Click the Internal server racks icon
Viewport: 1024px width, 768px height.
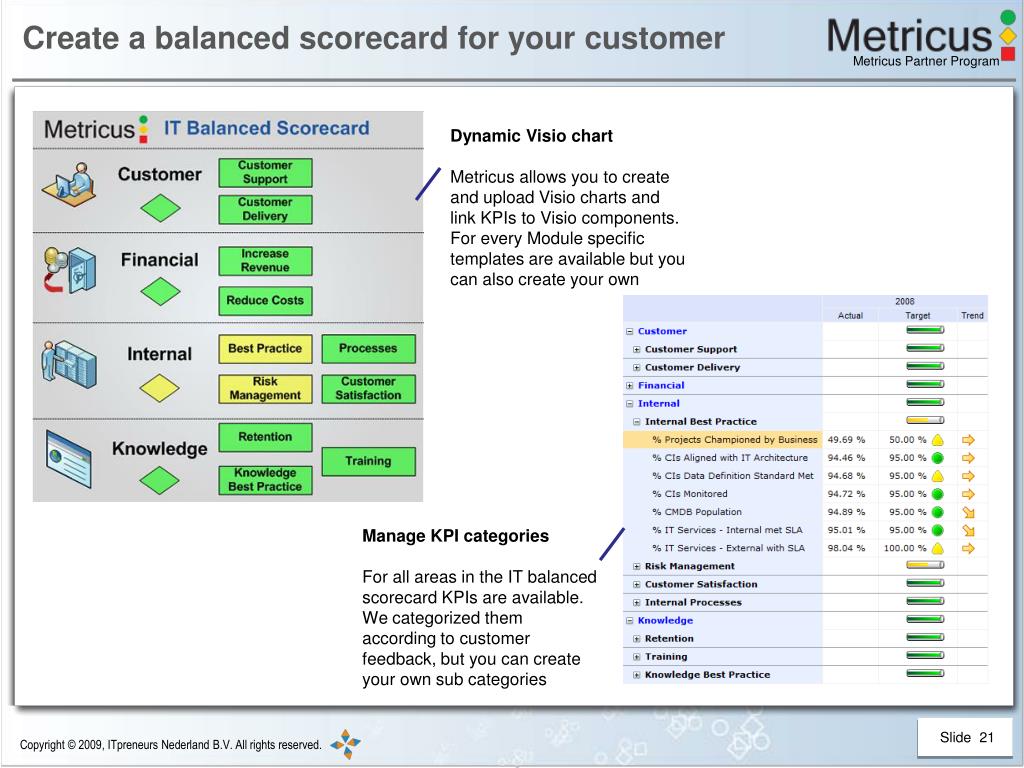point(69,364)
